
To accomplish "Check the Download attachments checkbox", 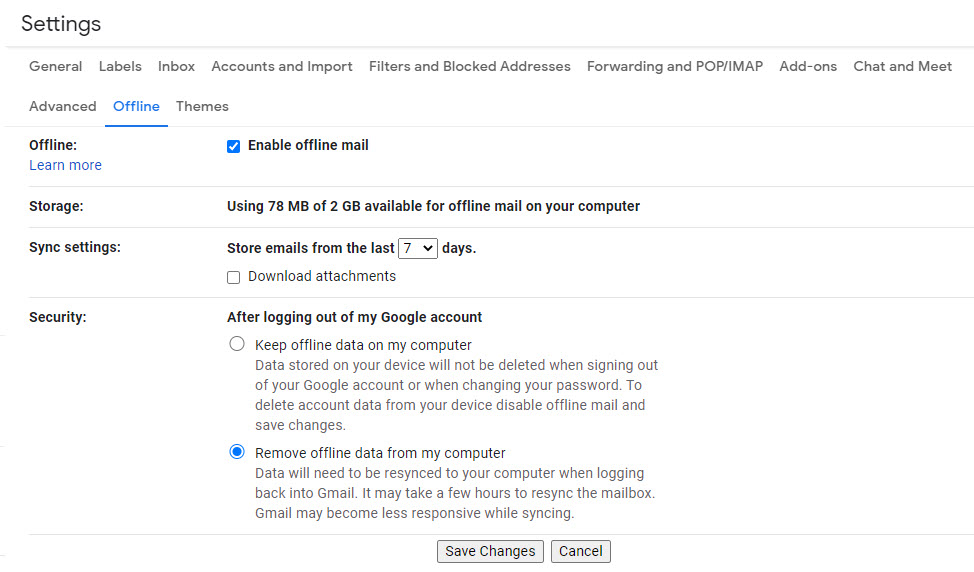I will coord(234,278).
